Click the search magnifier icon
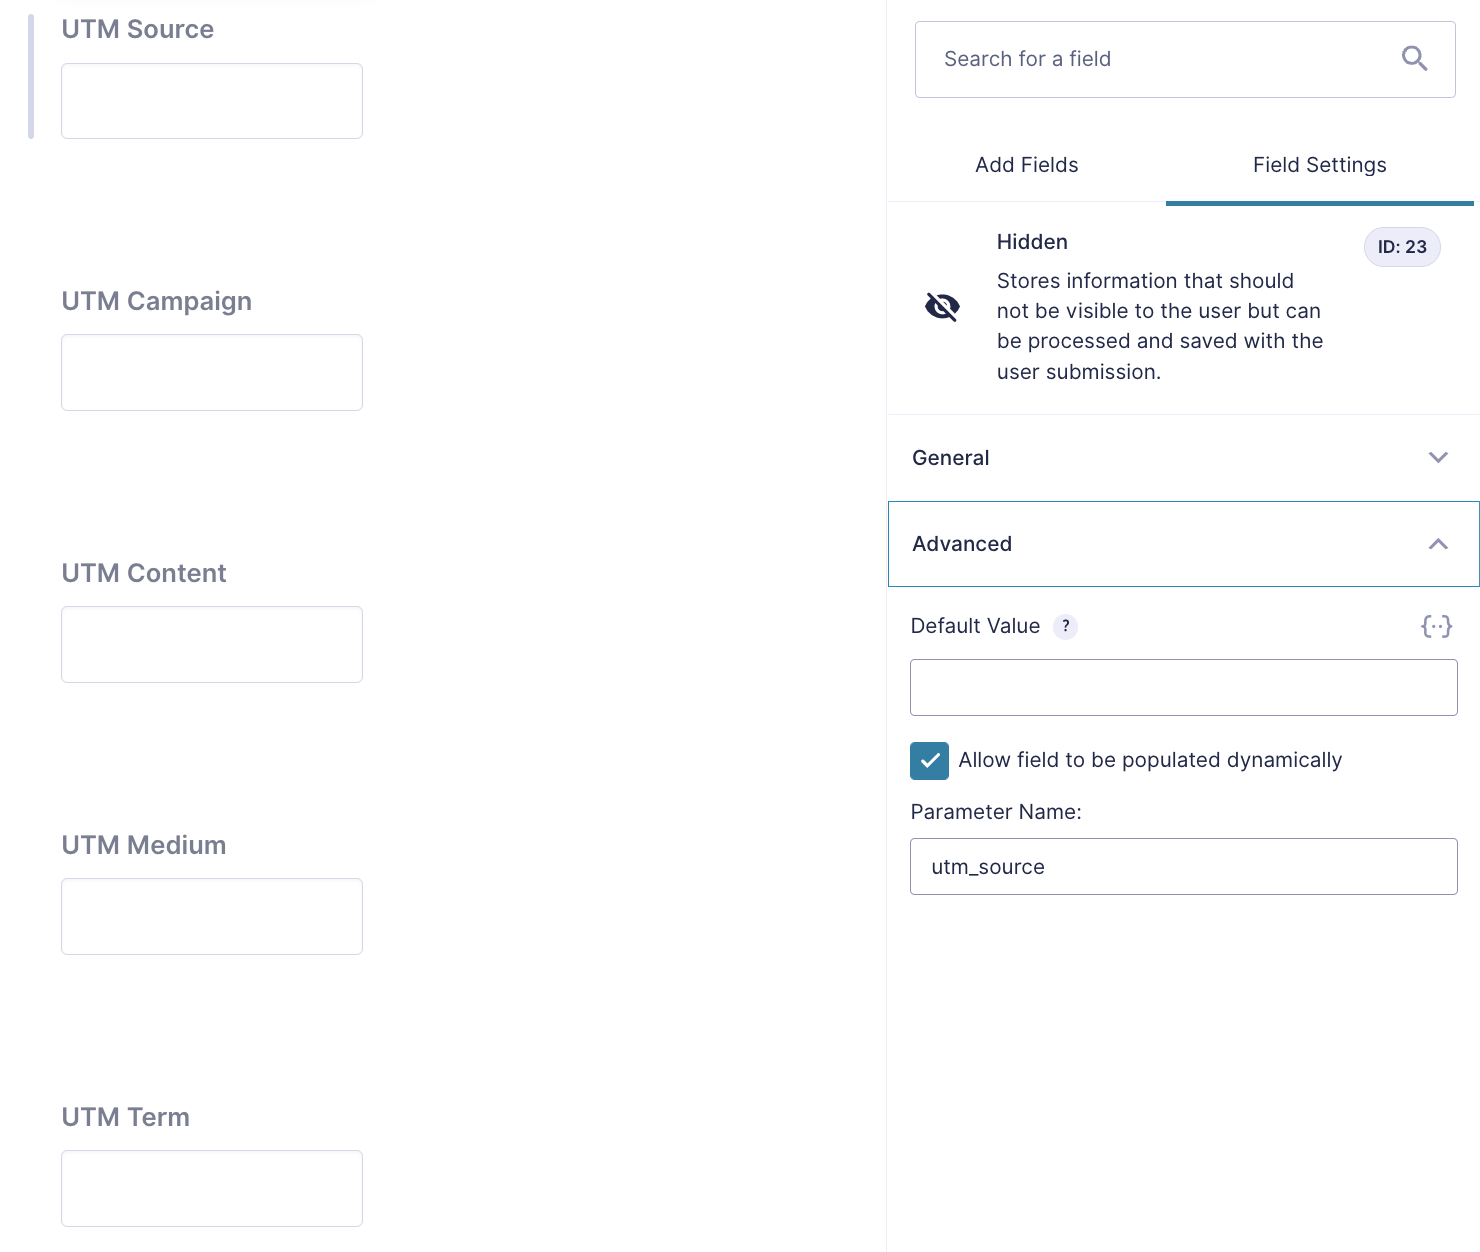Viewport: 1480px width, 1252px height. (x=1415, y=58)
